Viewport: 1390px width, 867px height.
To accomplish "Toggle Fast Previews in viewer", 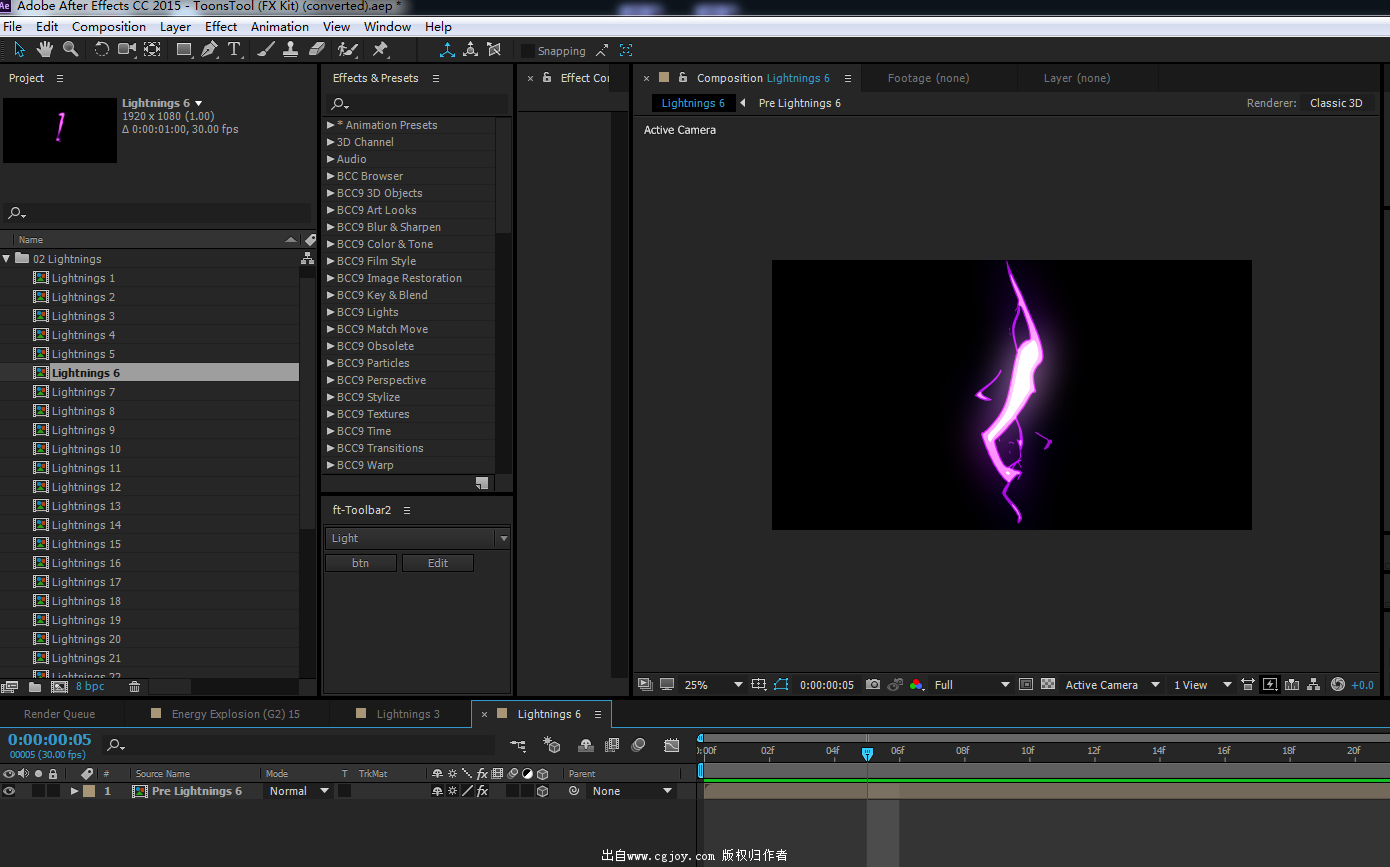I will pyautogui.click(x=1270, y=685).
